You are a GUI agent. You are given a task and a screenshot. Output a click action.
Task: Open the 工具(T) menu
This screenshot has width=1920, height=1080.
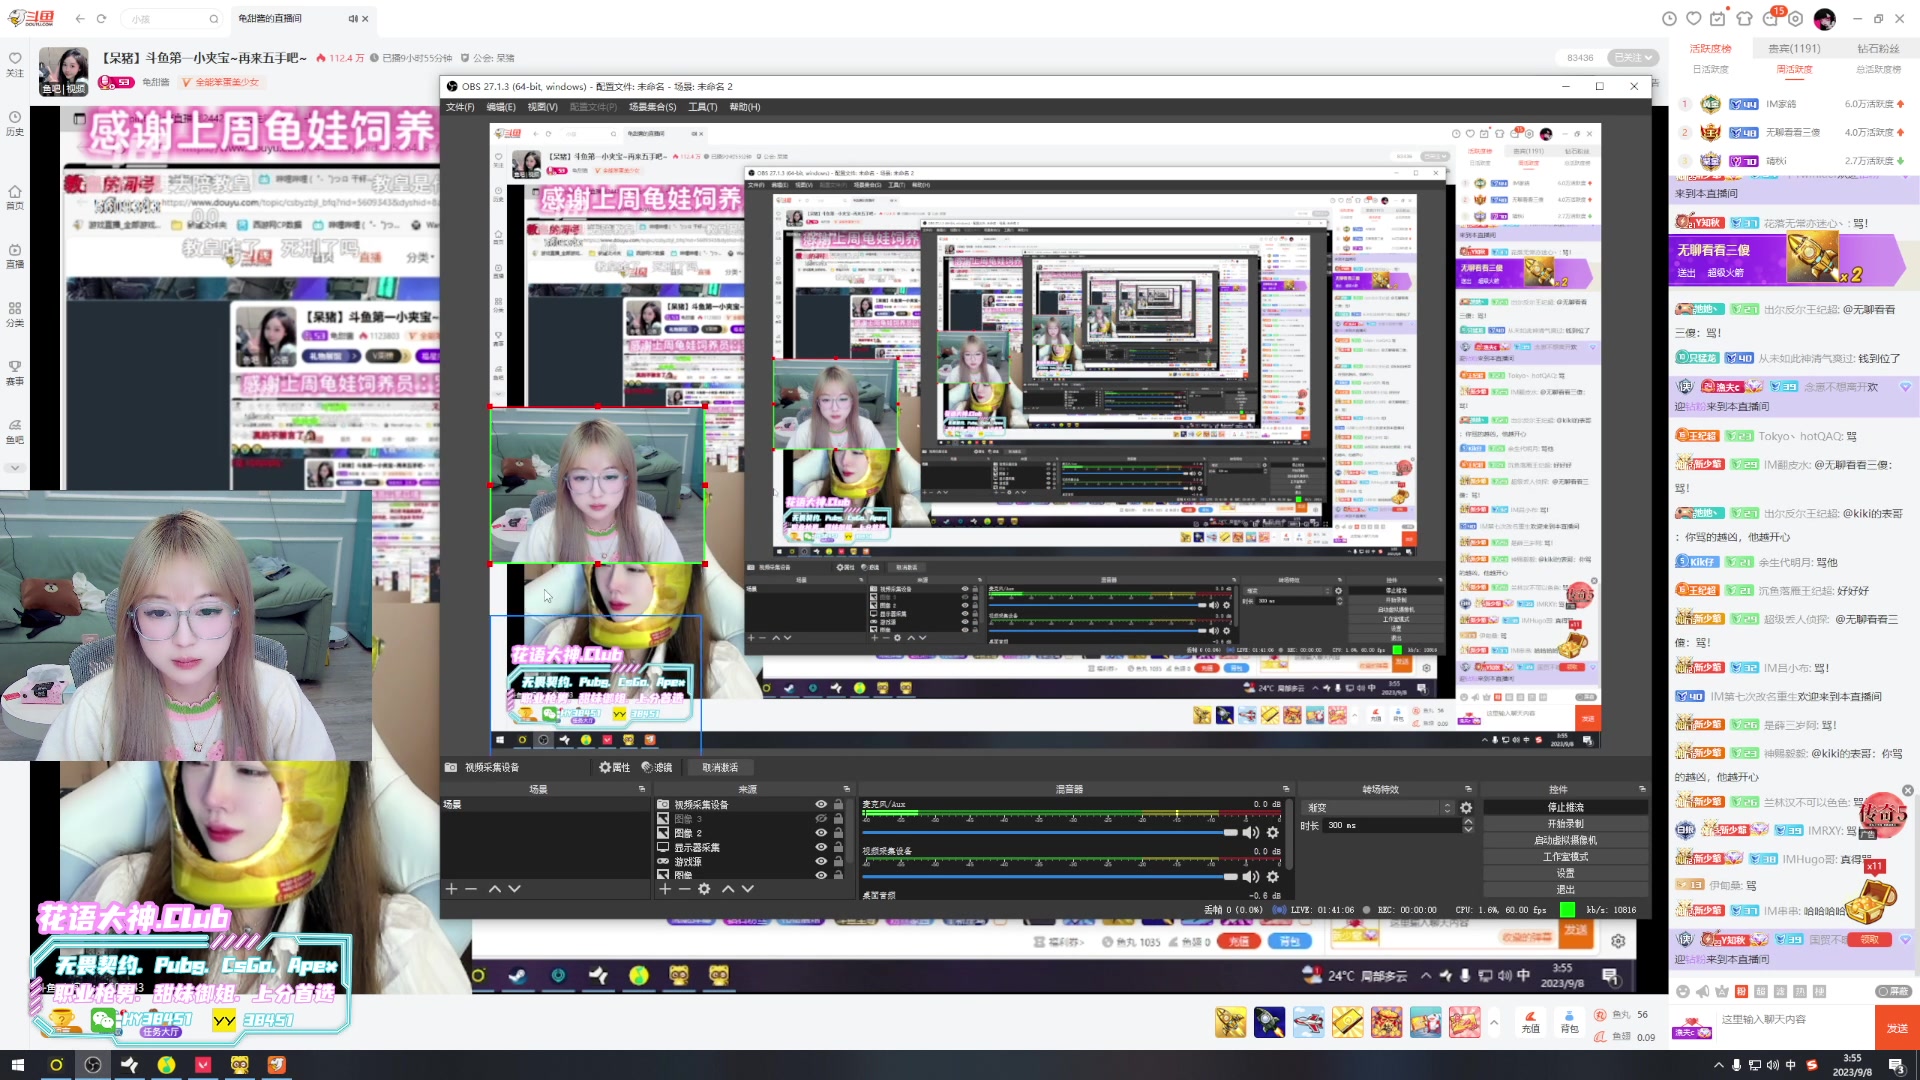tap(702, 107)
